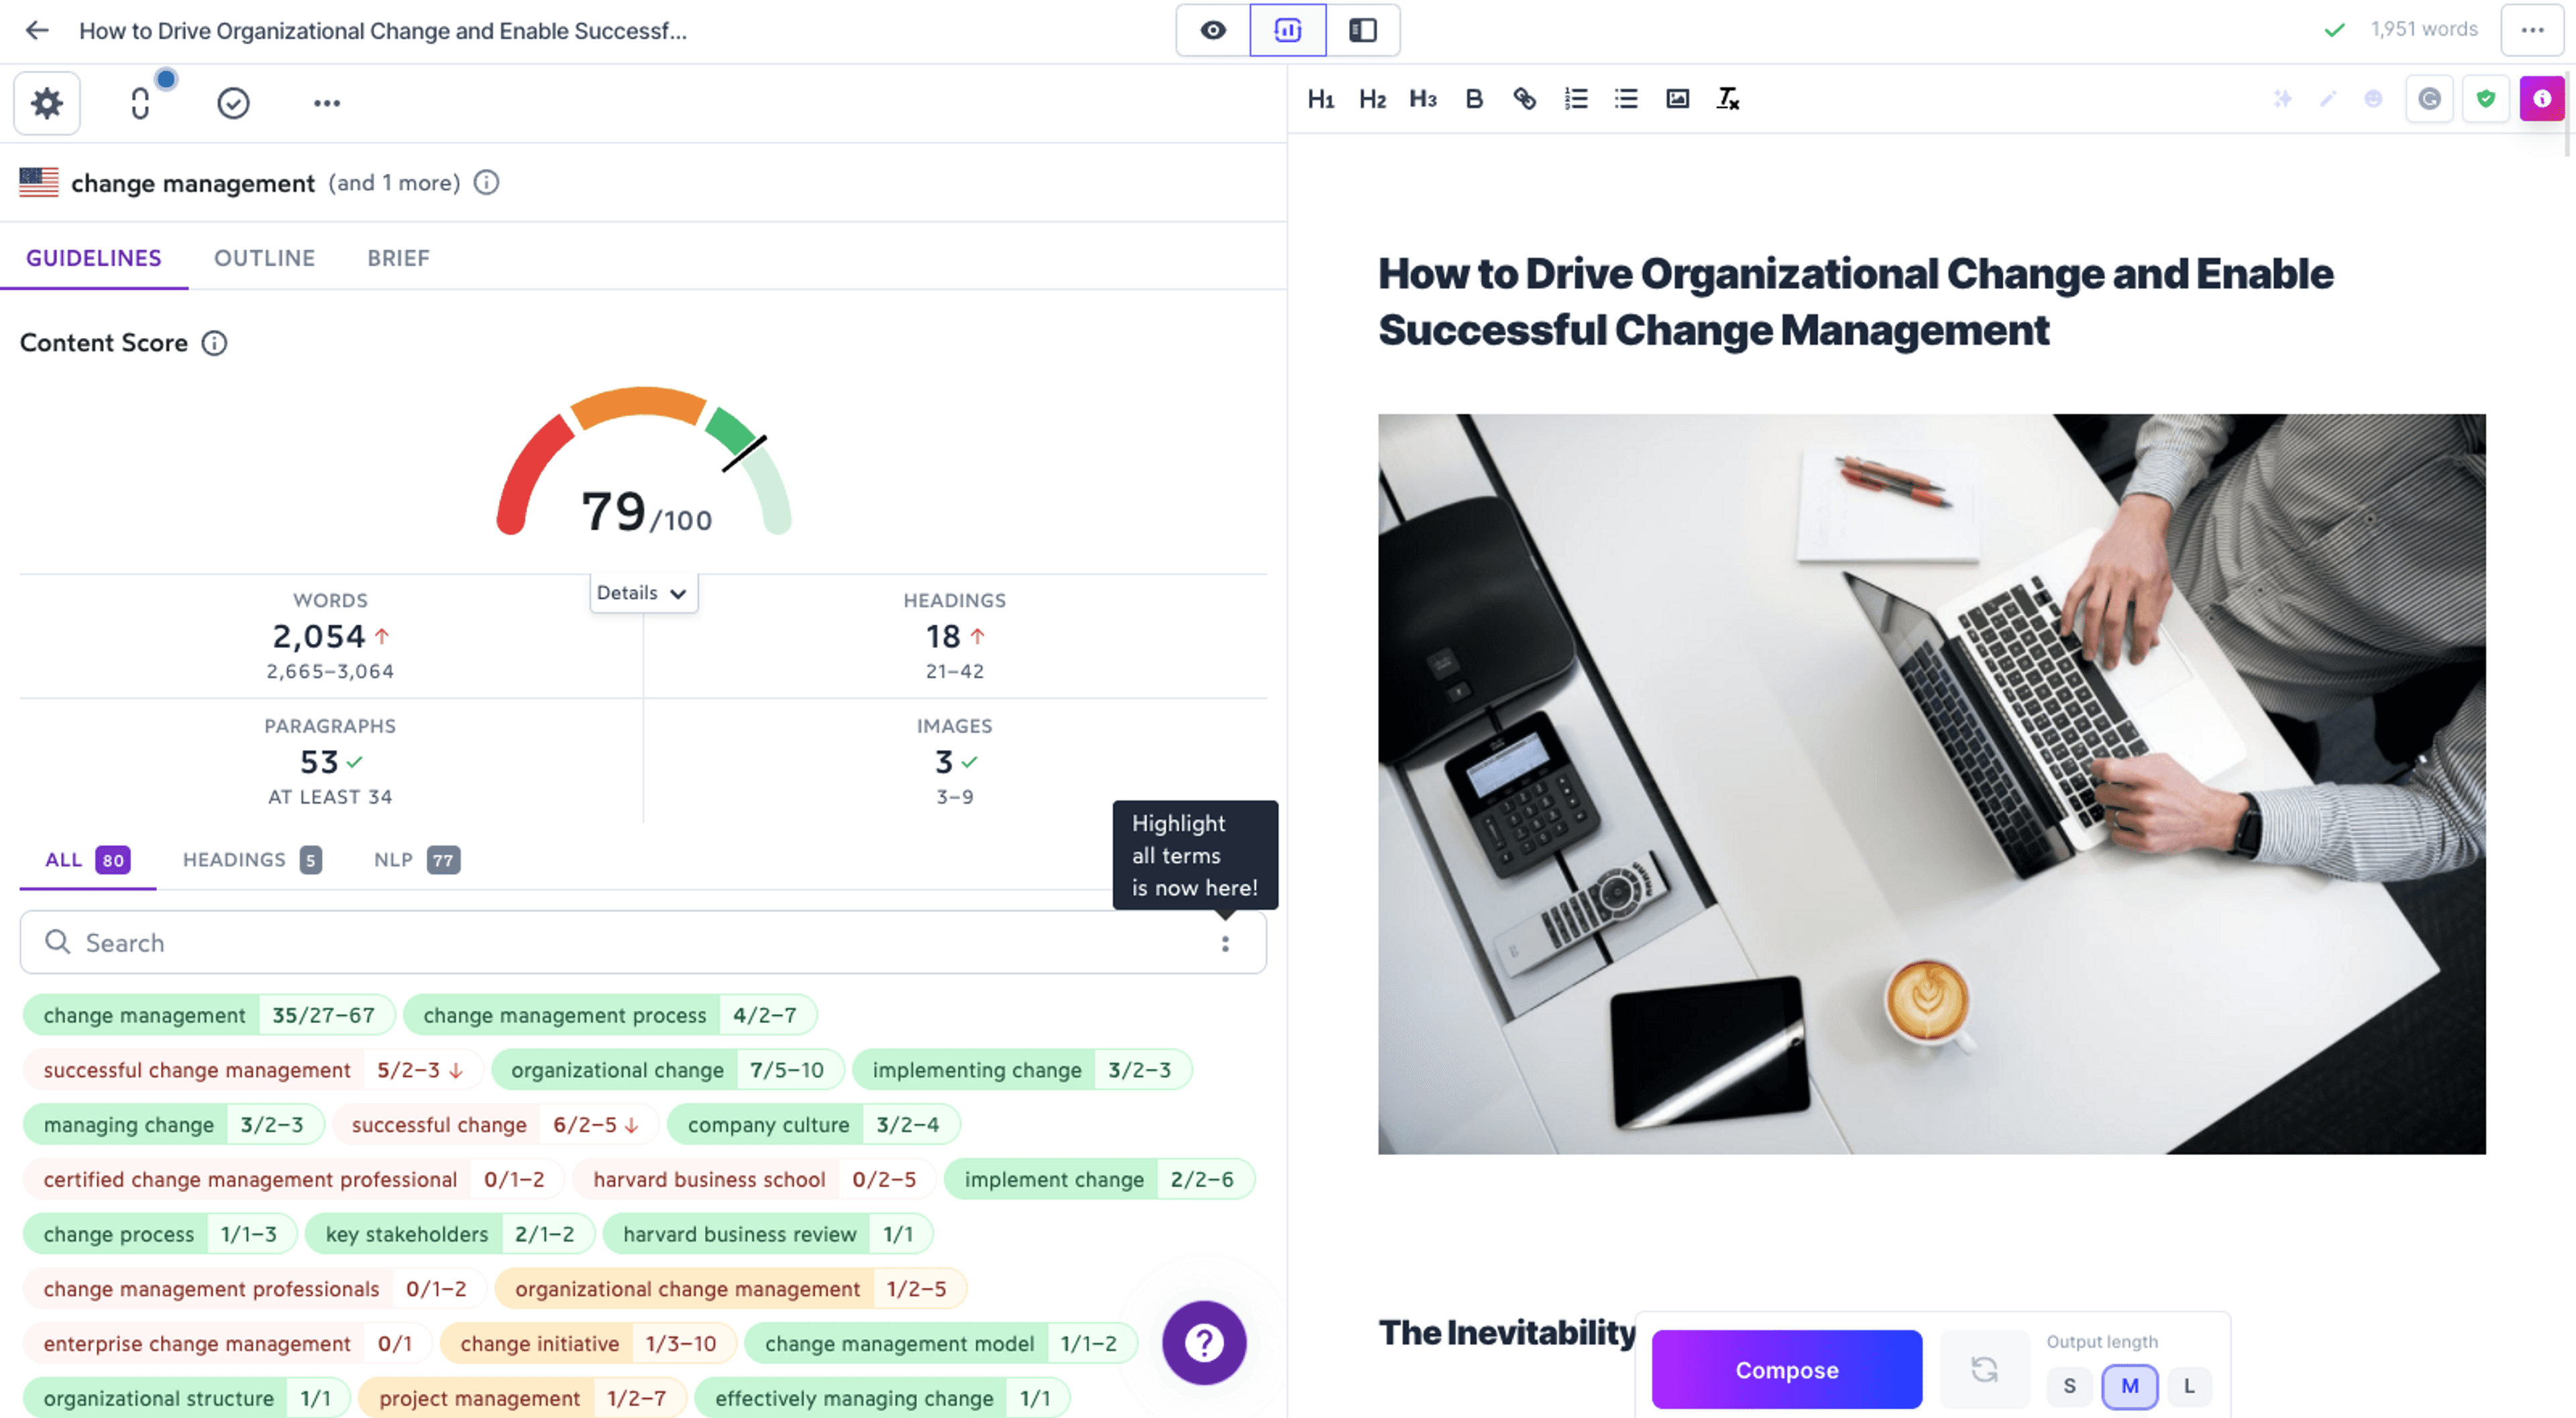The width and height of the screenshot is (2576, 1418).
Task: Expand the NLP 77 filter tab
Action: point(414,859)
